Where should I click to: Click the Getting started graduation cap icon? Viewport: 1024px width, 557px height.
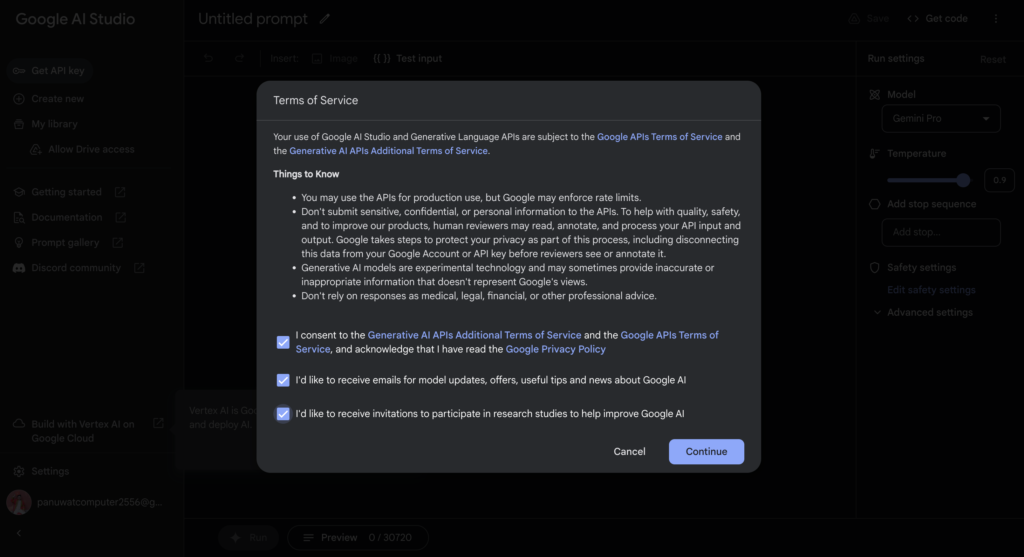[19, 192]
